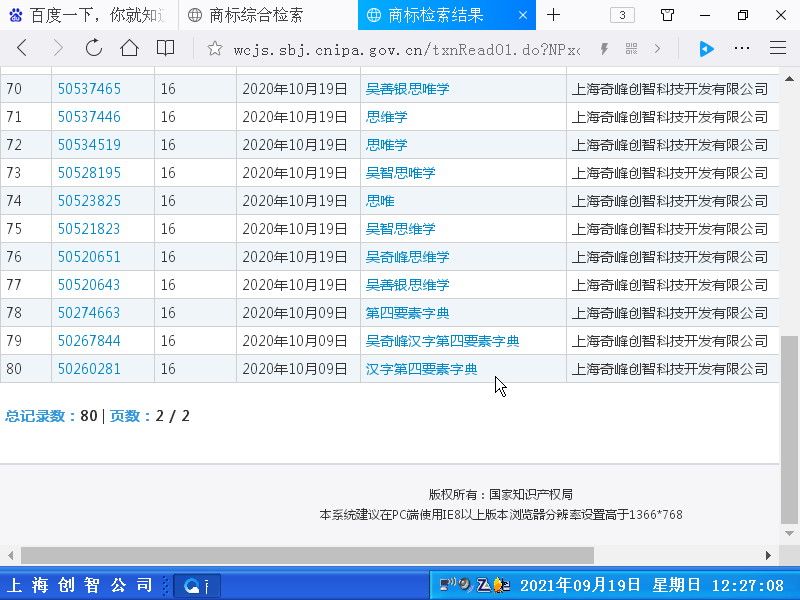Image resolution: width=800 pixels, height=600 pixels.
Task: Open the three-dots more options menu
Action: tap(742, 48)
